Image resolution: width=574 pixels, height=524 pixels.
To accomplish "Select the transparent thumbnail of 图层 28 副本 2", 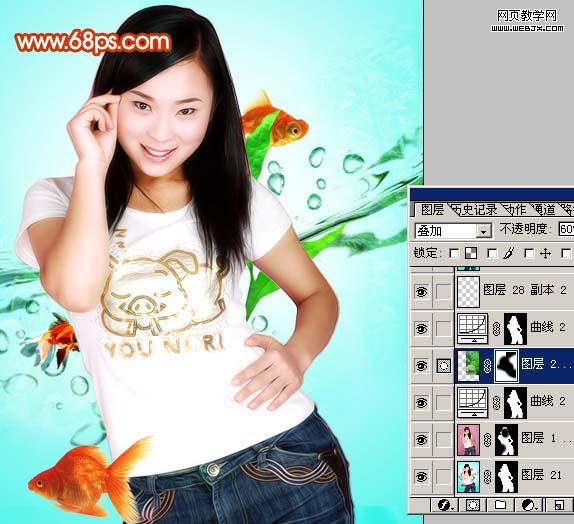I will (469, 292).
